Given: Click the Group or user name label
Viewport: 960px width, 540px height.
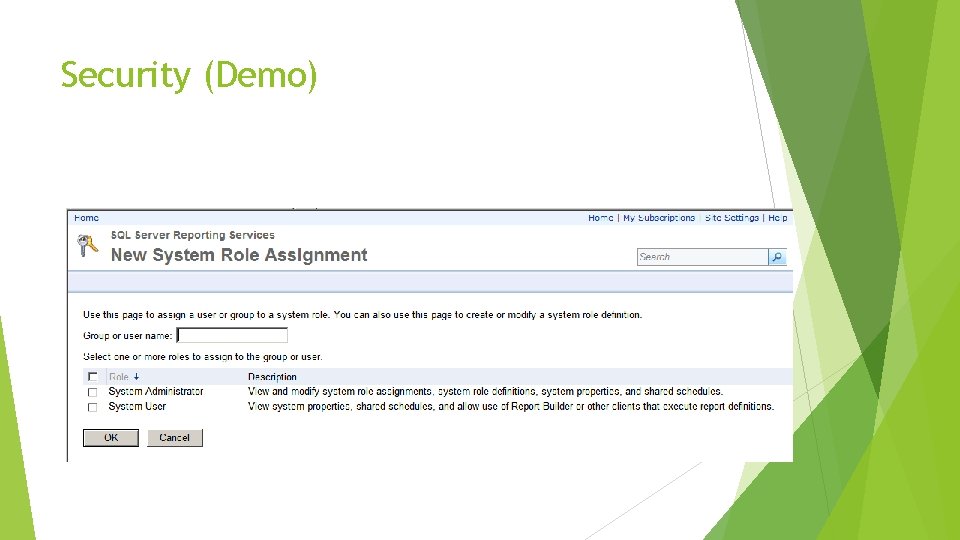Looking at the screenshot, I should click(127, 336).
